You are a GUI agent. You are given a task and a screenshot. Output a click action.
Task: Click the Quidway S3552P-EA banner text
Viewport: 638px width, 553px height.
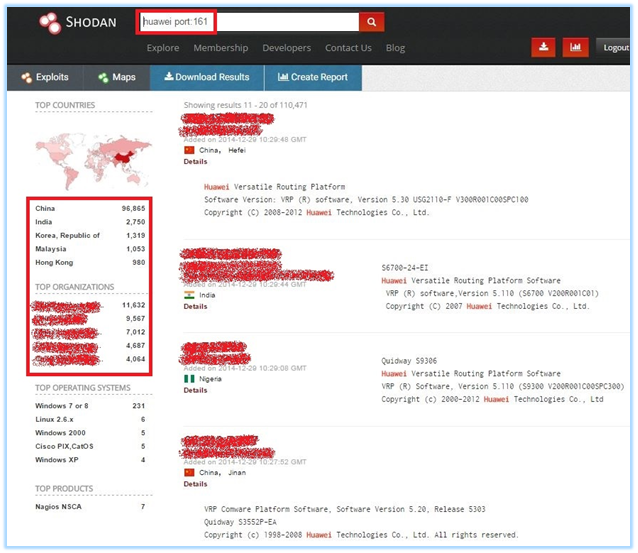pos(240,522)
